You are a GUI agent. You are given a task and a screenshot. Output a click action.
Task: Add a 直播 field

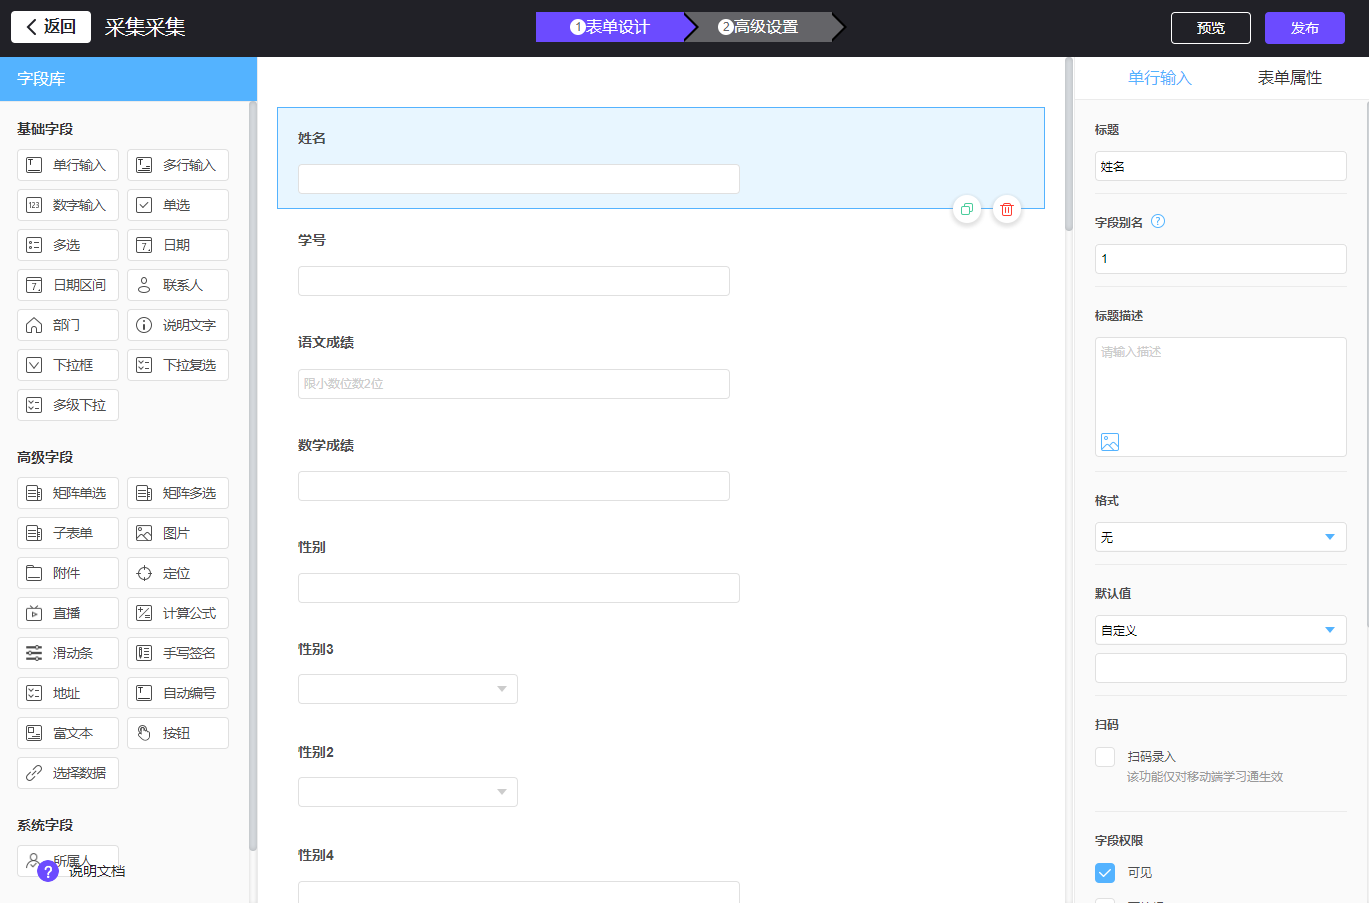68,613
